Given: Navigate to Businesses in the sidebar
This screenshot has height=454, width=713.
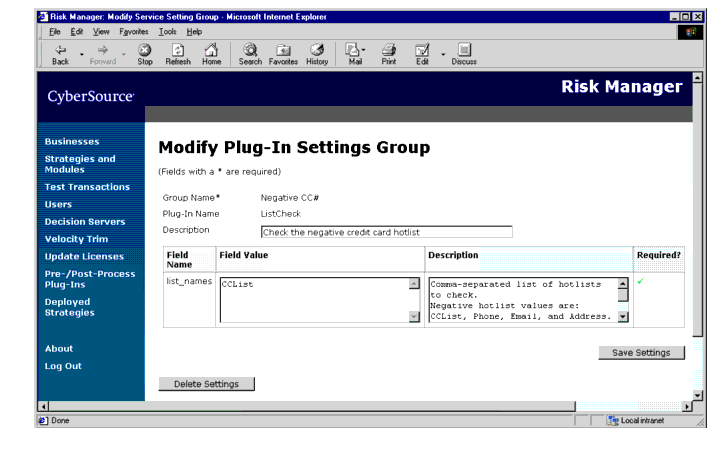Looking at the screenshot, I should pyautogui.click(x=72, y=141).
